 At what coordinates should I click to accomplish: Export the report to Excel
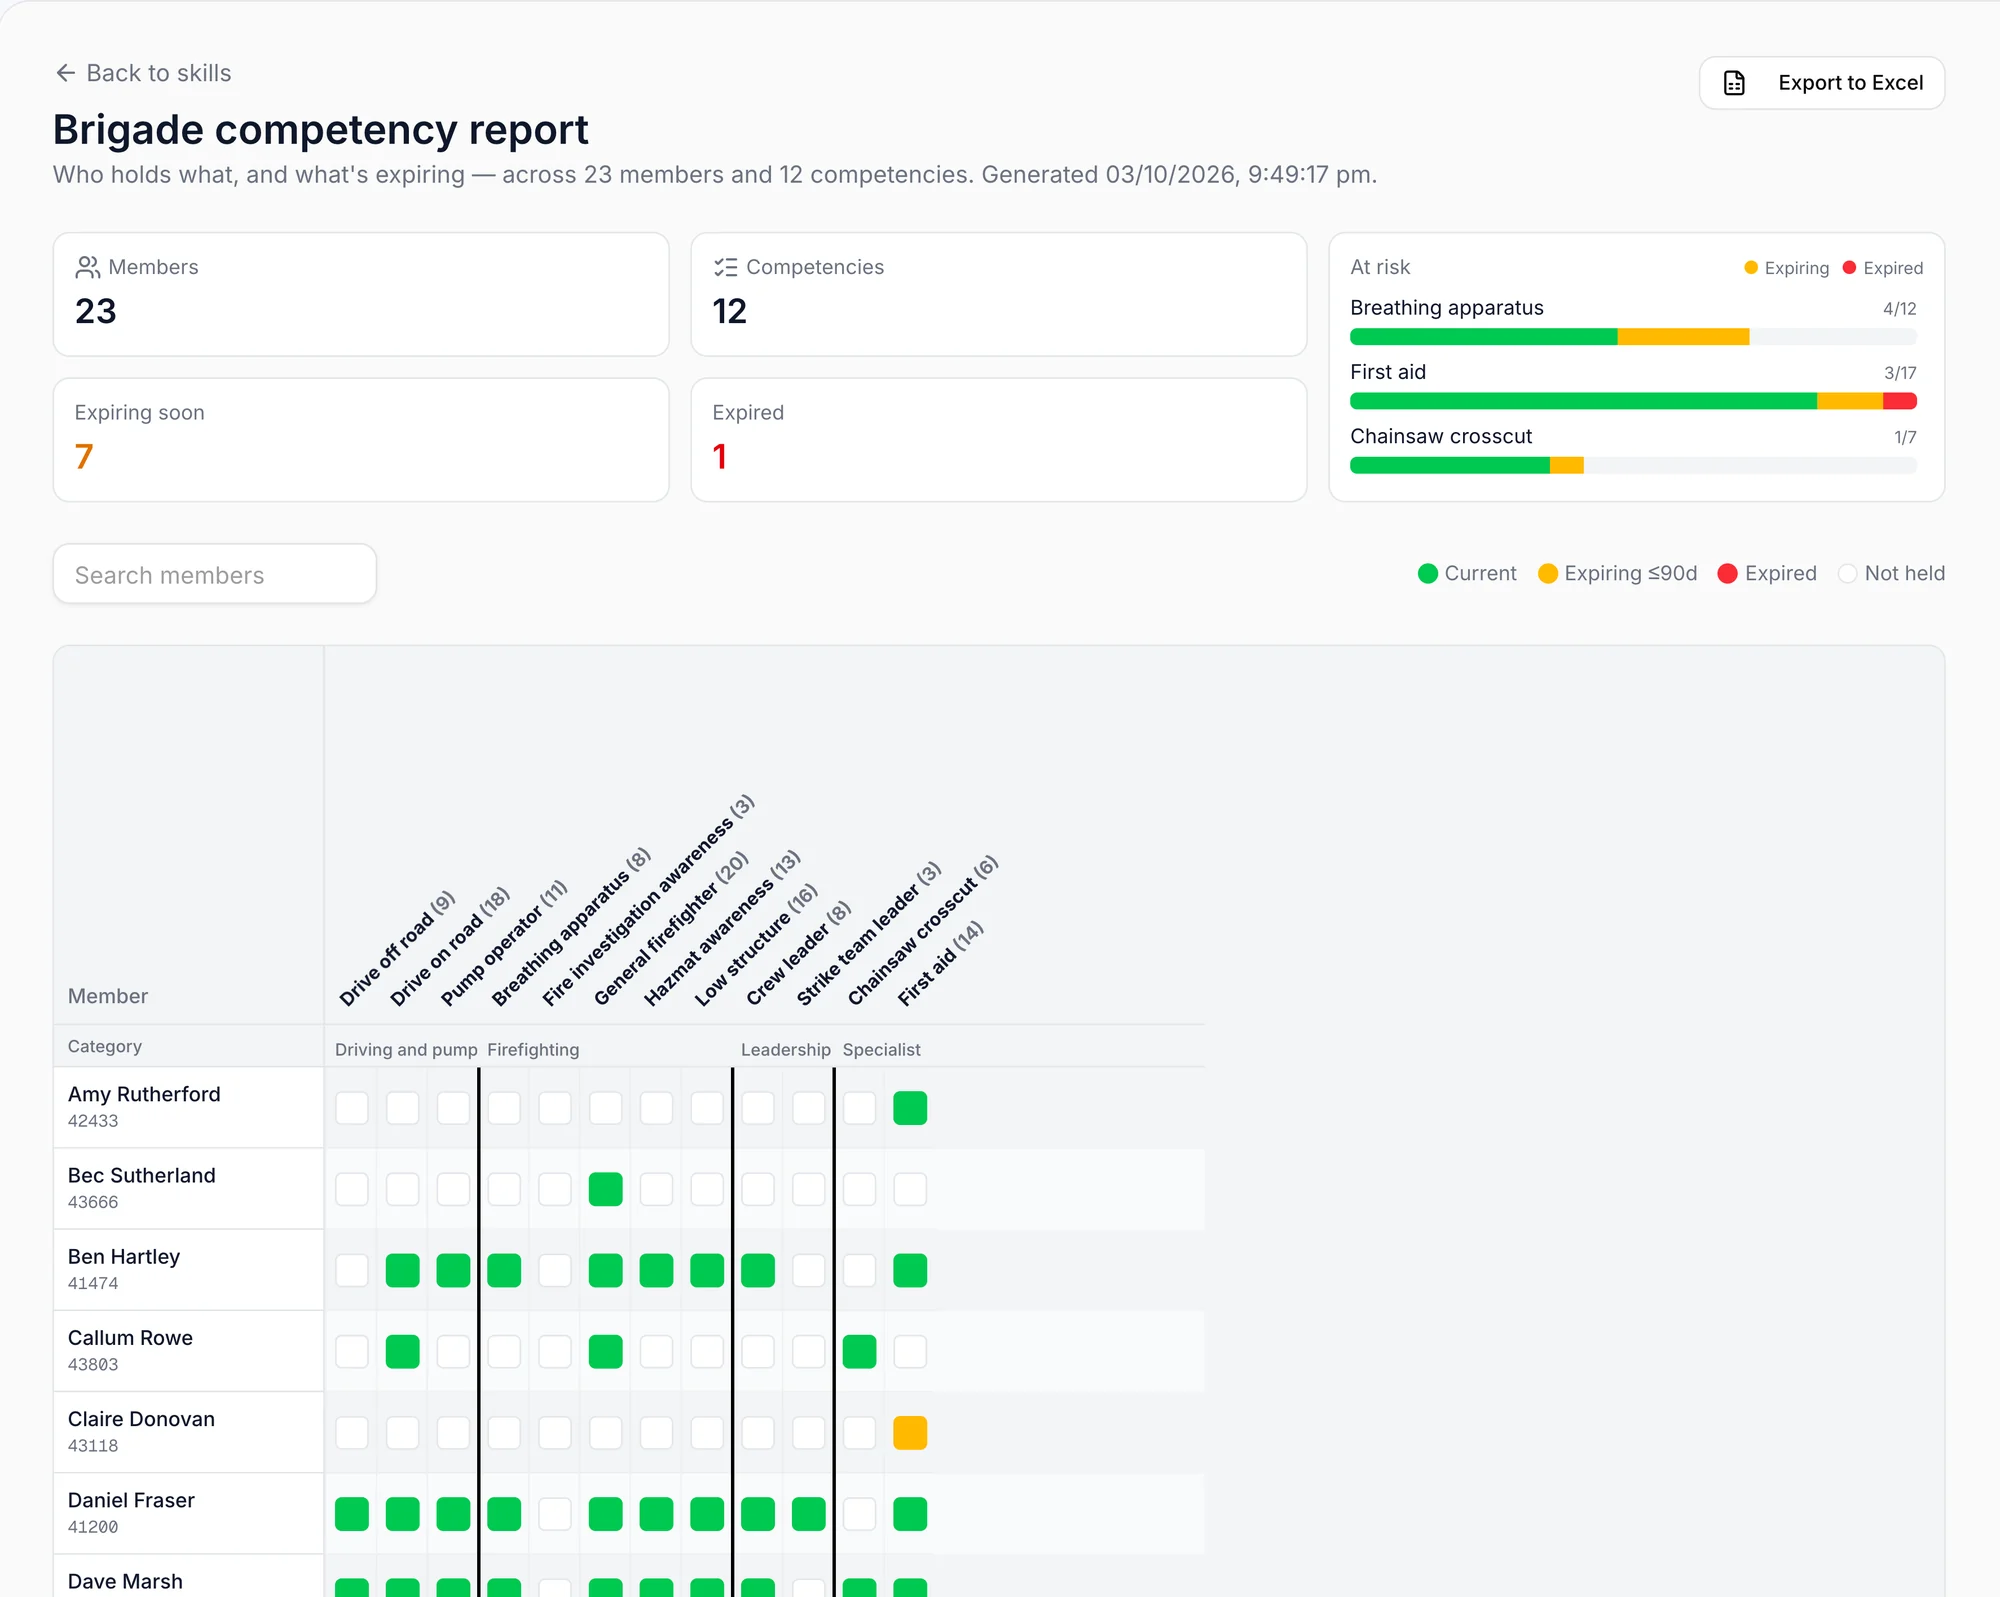(x=1822, y=83)
